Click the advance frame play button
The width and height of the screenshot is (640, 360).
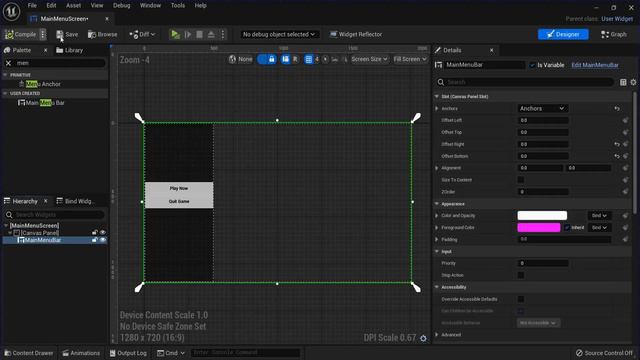188,35
